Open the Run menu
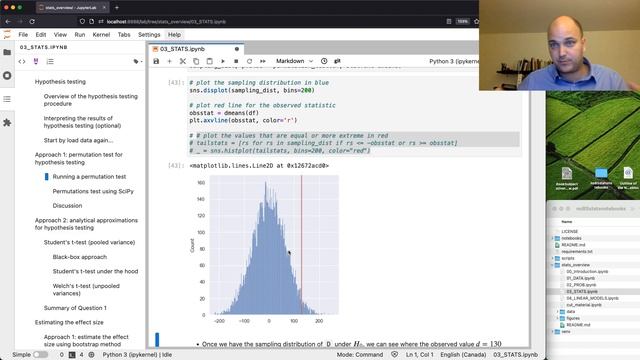 click(x=80, y=35)
